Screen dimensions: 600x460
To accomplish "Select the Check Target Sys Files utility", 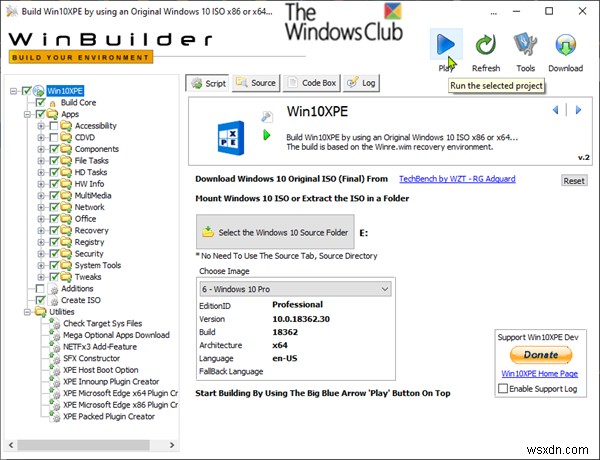I will [x=103, y=323].
